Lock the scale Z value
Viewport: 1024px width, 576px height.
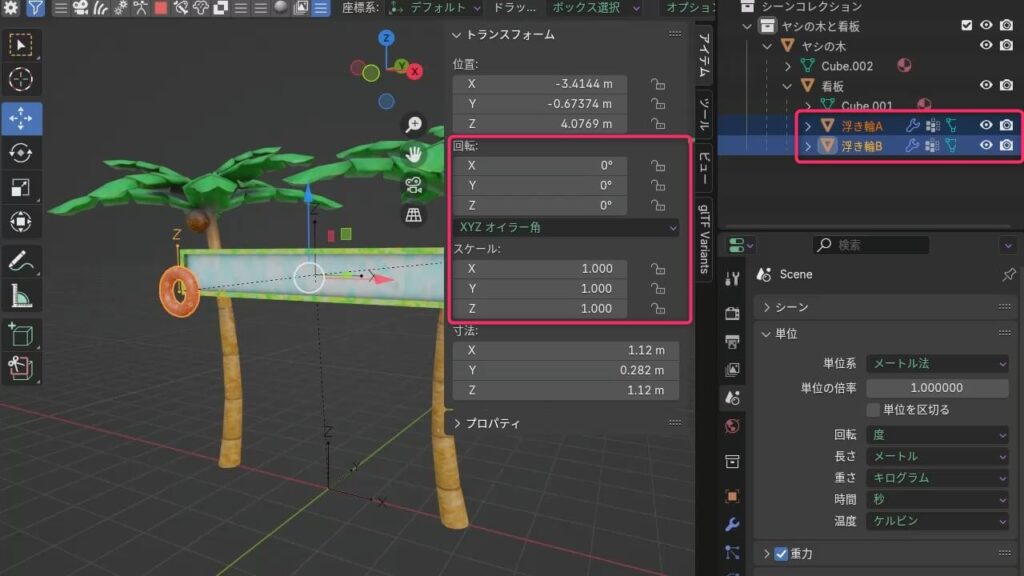pyautogui.click(x=658, y=308)
